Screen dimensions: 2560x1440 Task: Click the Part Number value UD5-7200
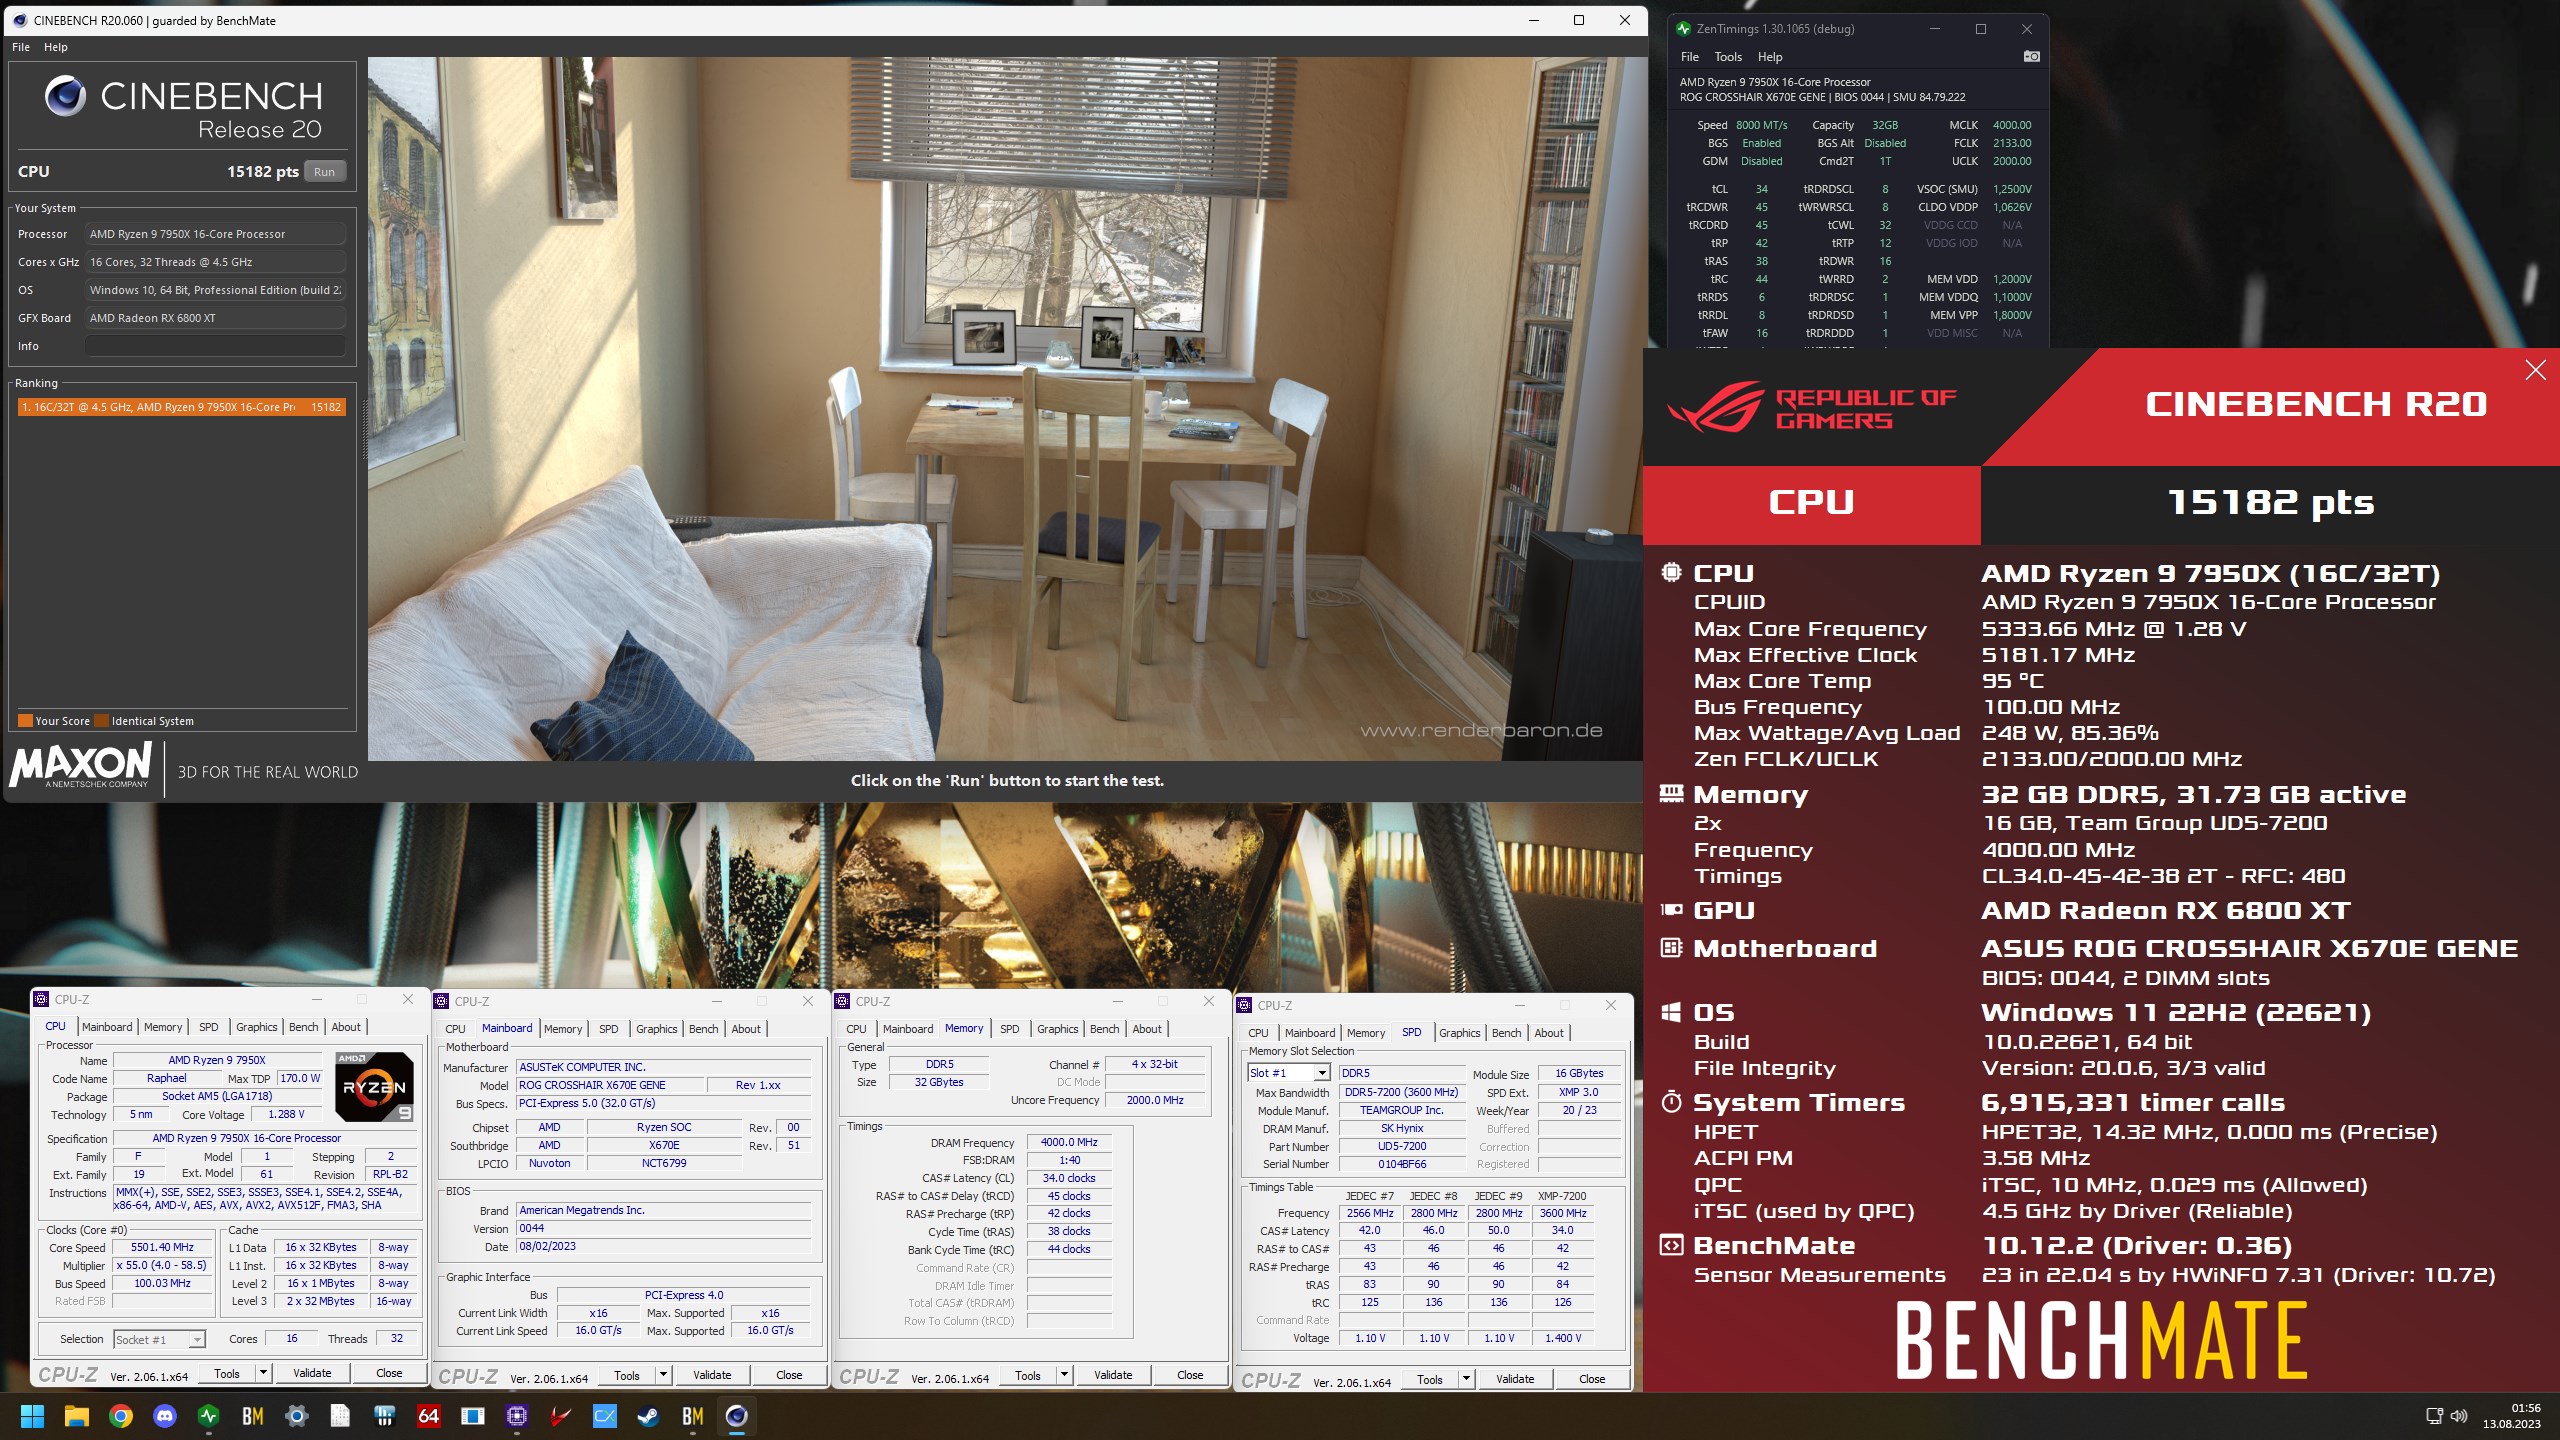[1402, 1146]
